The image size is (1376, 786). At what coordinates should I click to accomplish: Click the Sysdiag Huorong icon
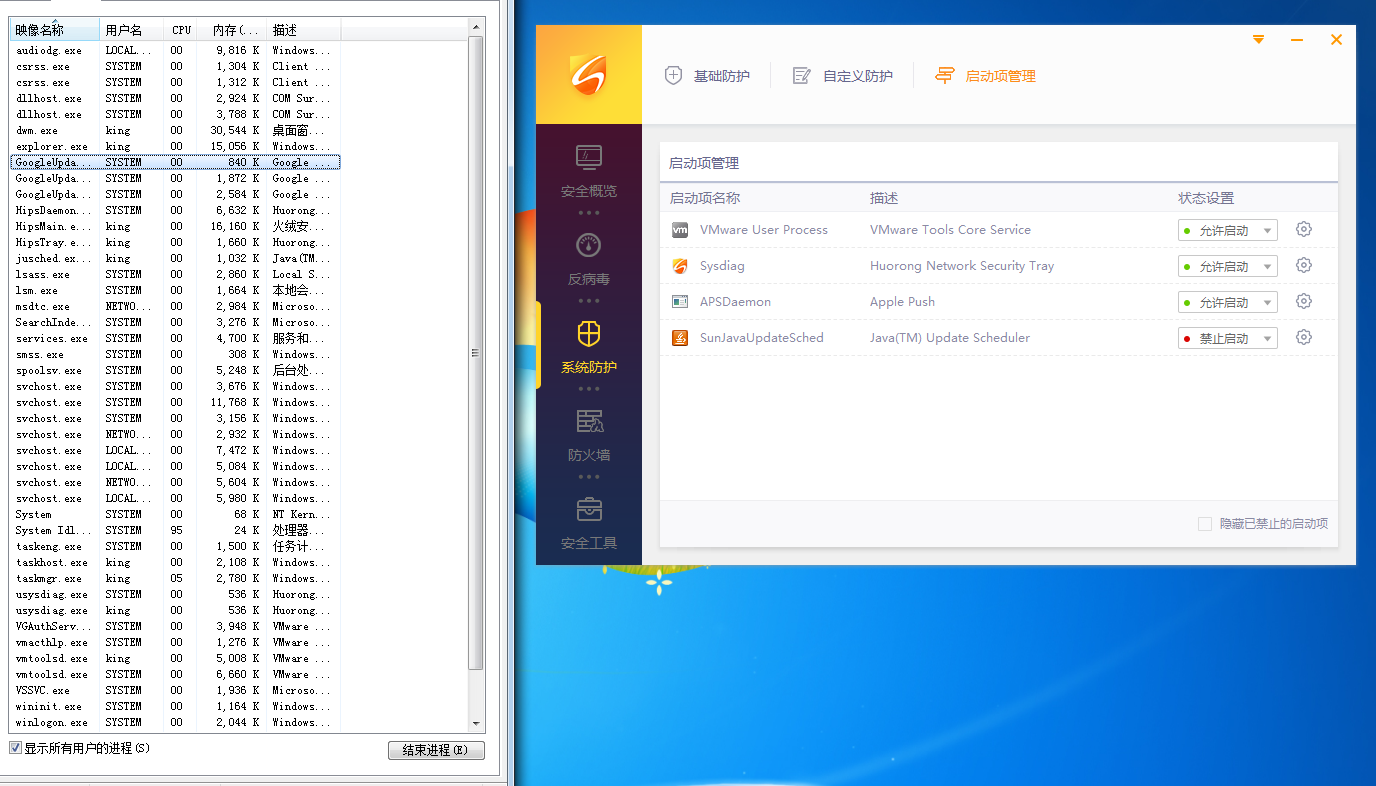click(x=680, y=266)
